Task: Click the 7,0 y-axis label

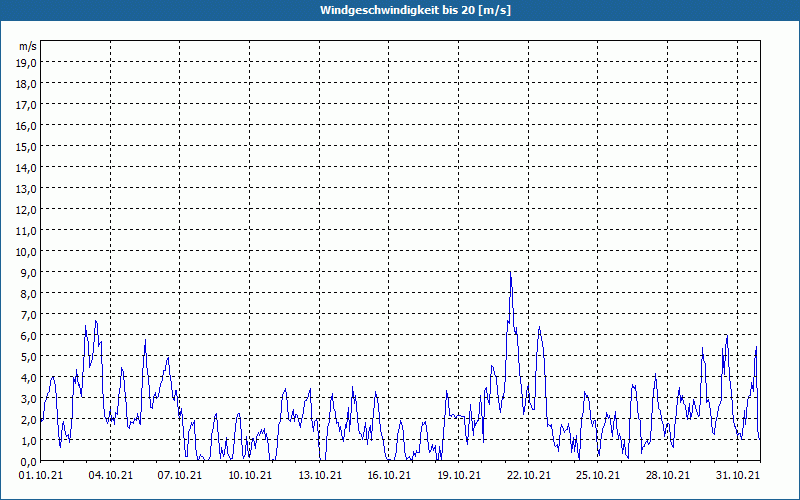Action: [x=29, y=315]
